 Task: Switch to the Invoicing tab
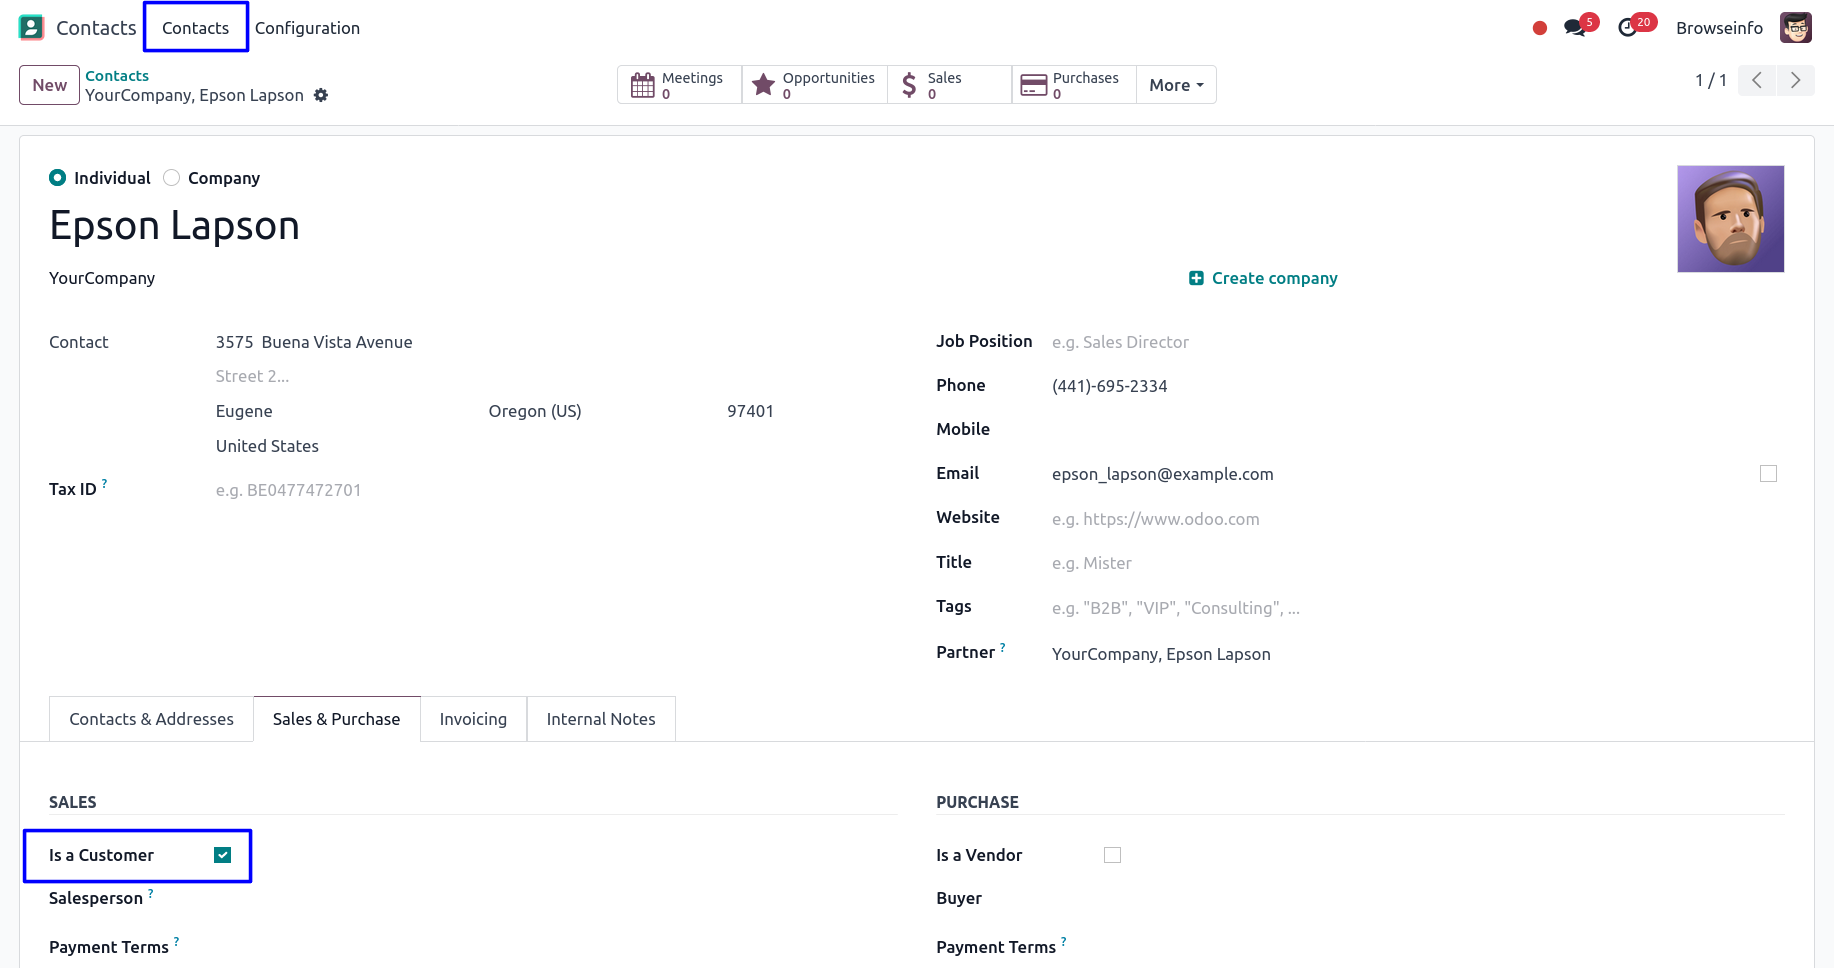pyautogui.click(x=473, y=719)
